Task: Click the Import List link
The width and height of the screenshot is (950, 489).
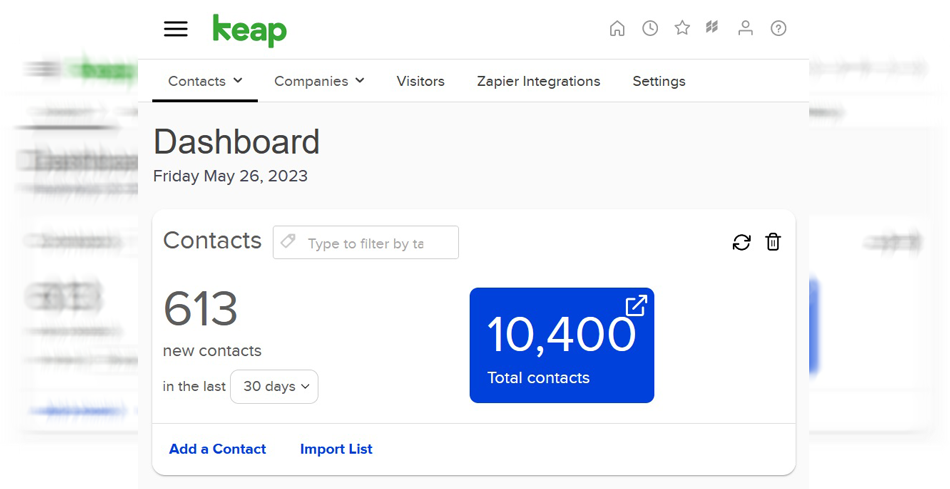Action: tap(336, 449)
